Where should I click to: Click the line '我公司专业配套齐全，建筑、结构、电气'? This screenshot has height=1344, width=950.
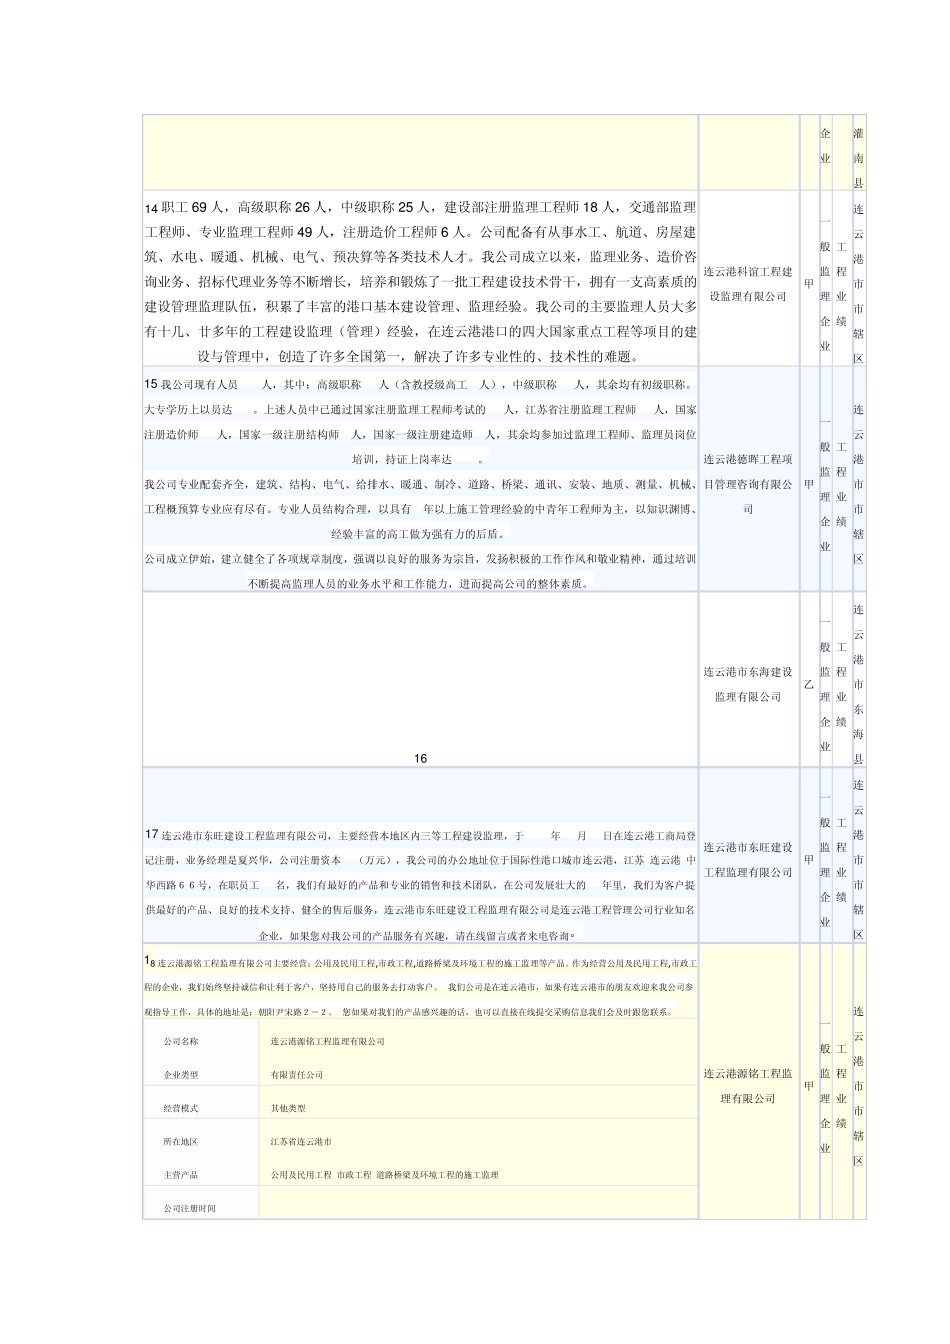[x=420, y=508]
